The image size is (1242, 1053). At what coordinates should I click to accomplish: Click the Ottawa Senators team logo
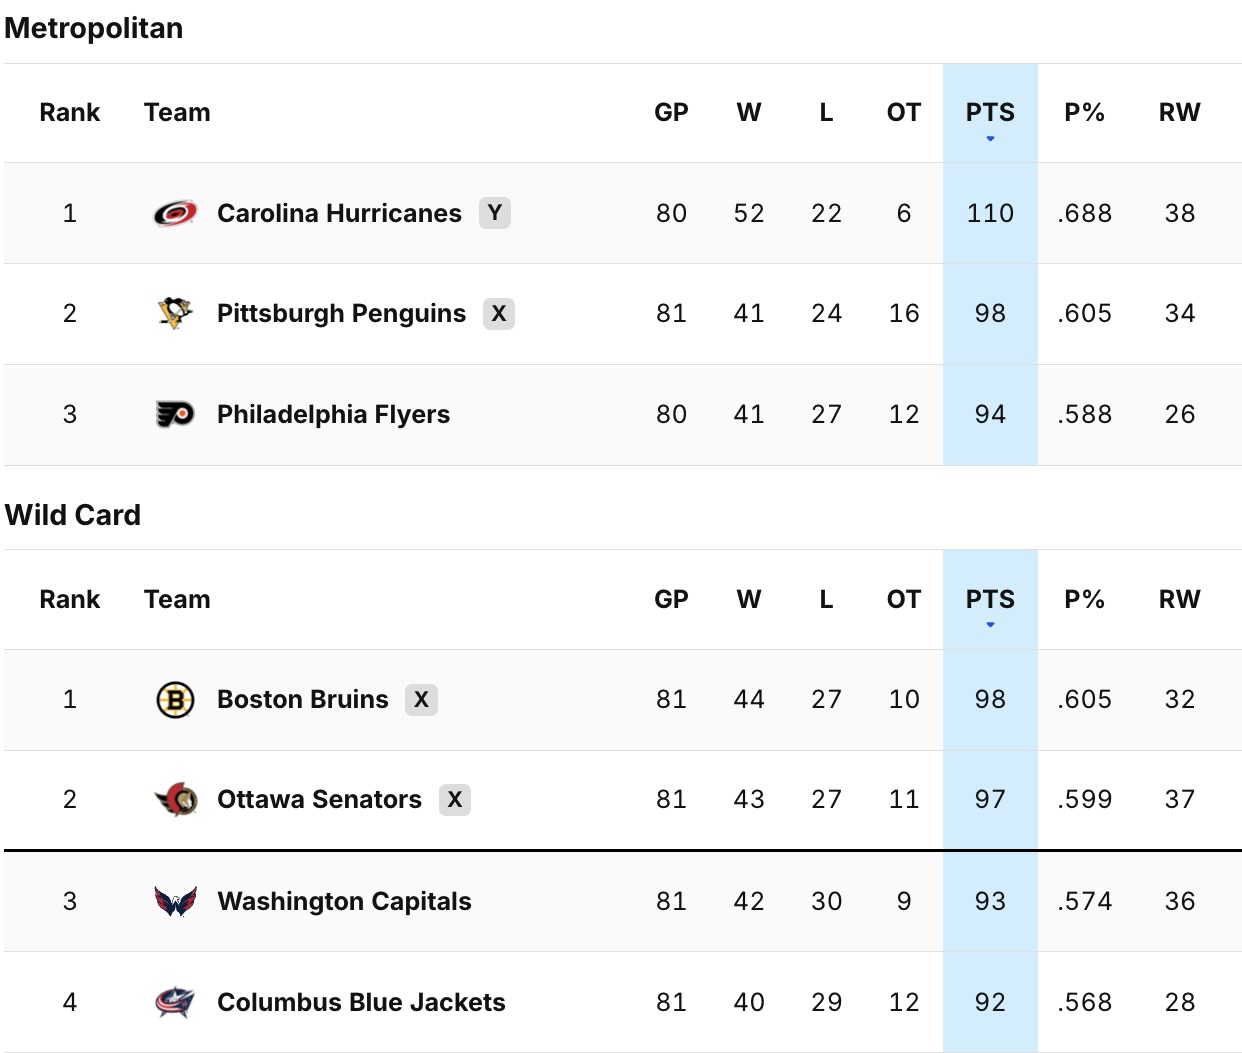[x=177, y=799]
